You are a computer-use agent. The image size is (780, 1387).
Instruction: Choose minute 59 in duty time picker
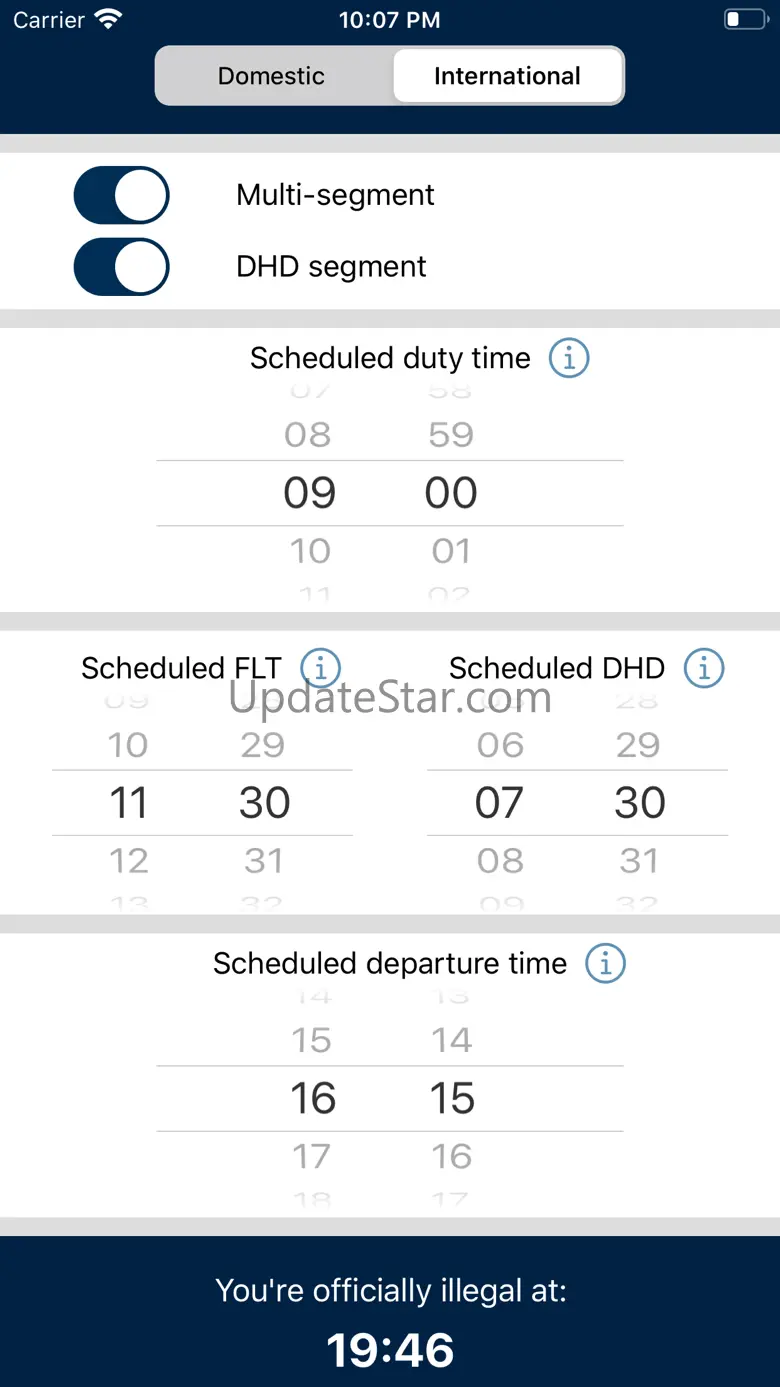(451, 435)
